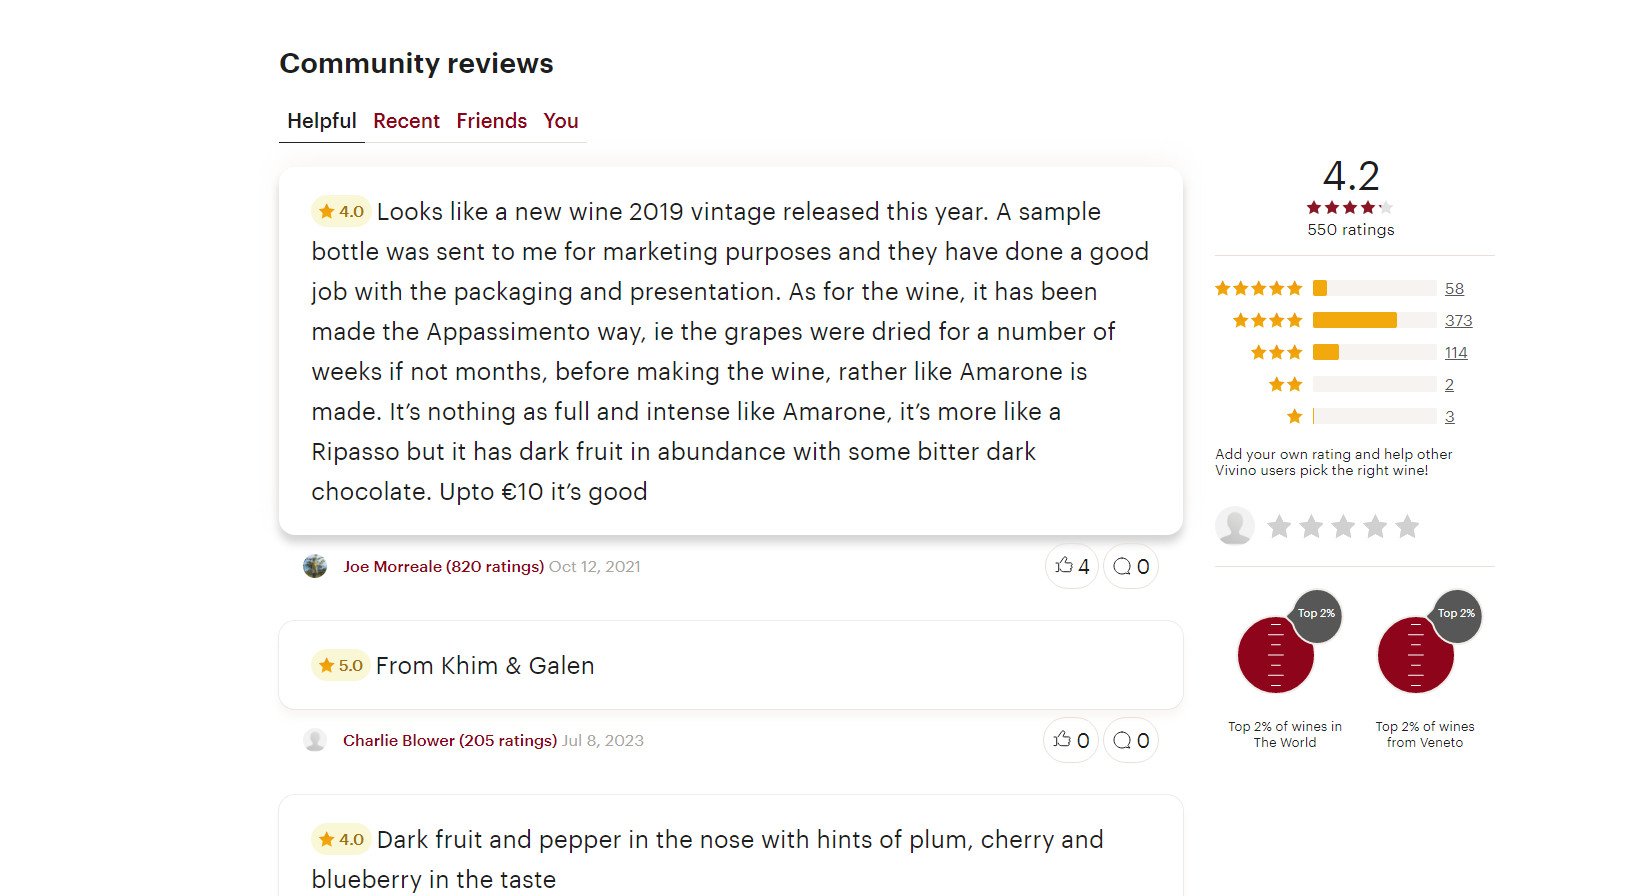Show the Helpful reviews tab
The width and height of the screenshot is (1649, 896).
[321, 121]
